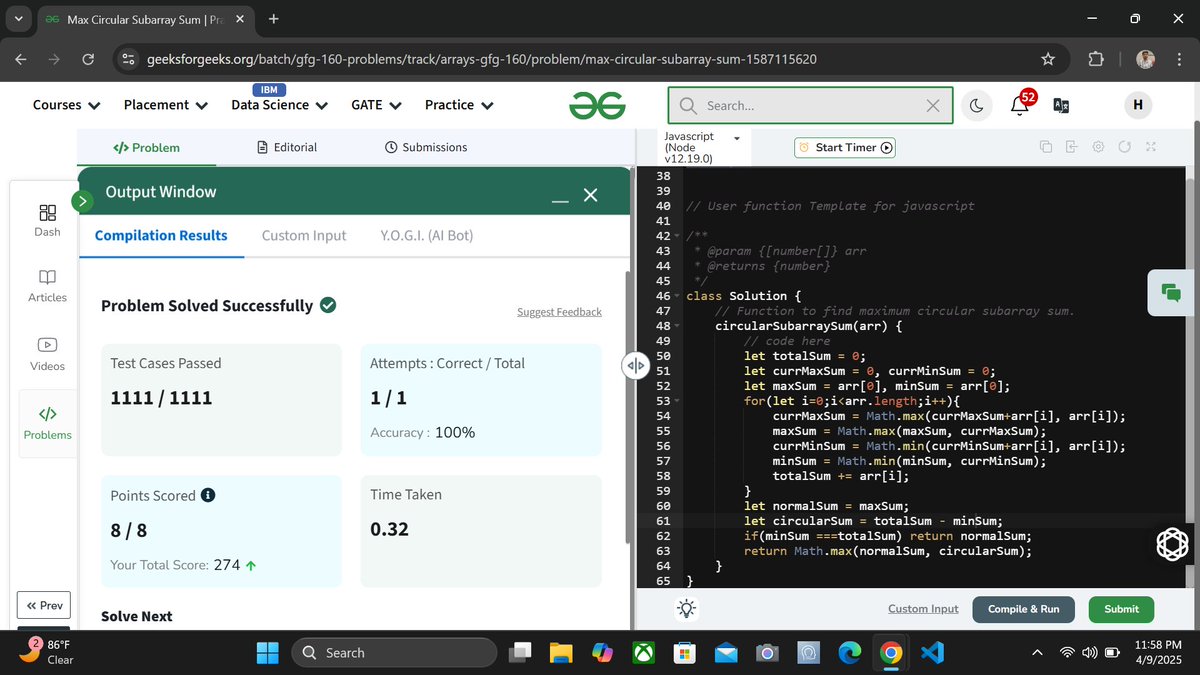Collapse the code fold arrow at line 53
This screenshot has width=1200, height=675.
coord(679,402)
